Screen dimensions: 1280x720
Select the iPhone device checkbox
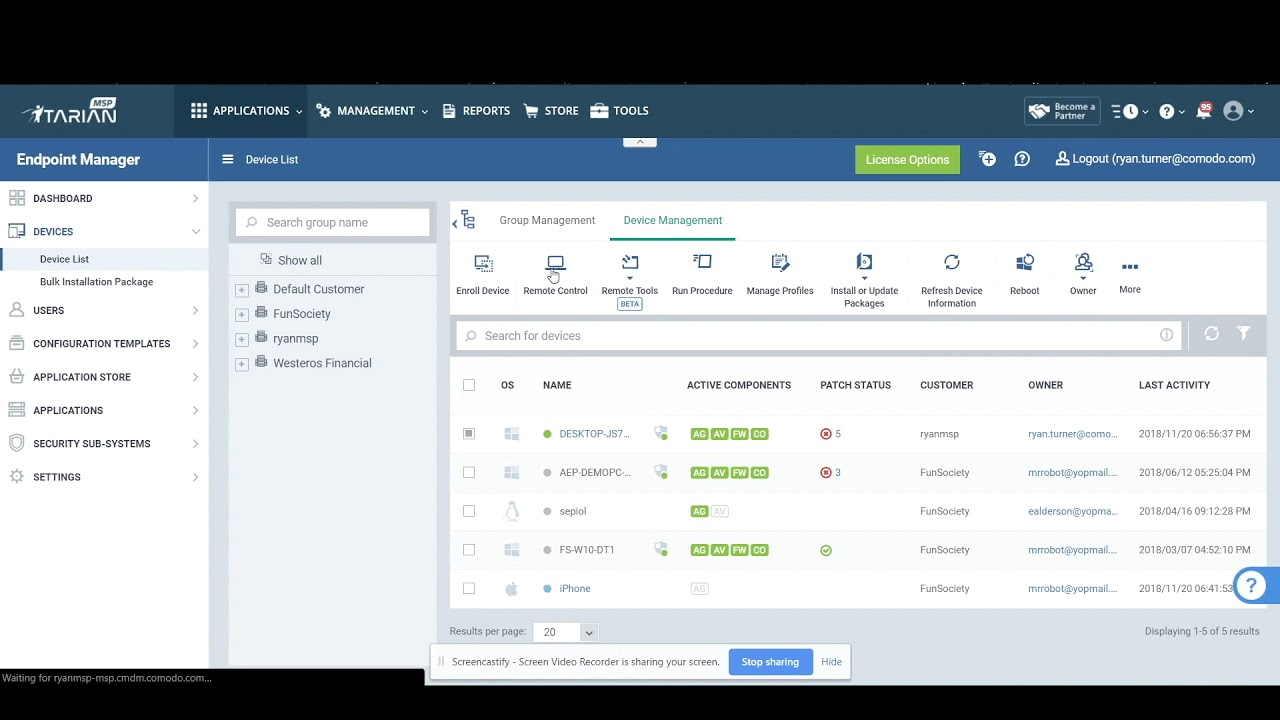(x=469, y=588)
